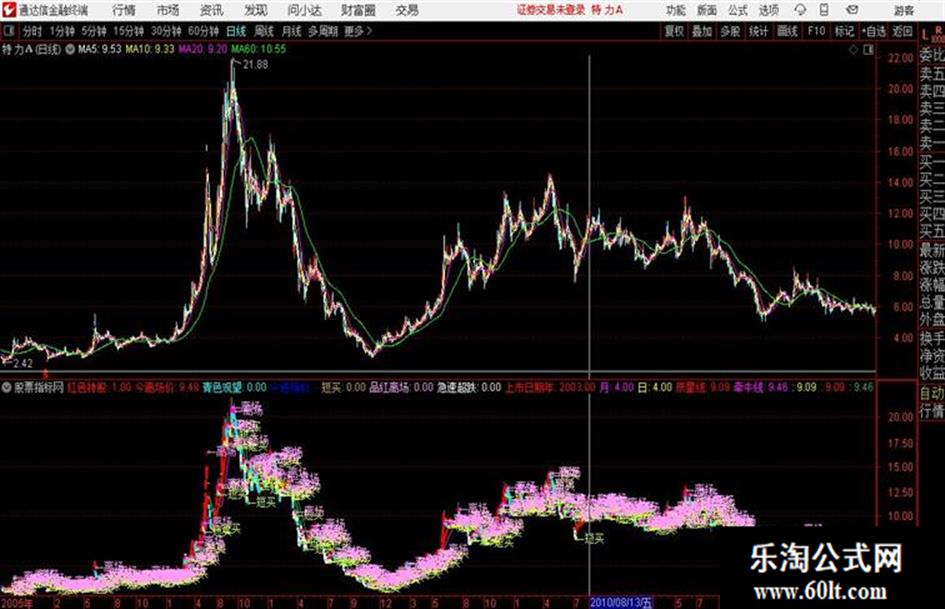Open the 问小达 menu

point(304,10)
